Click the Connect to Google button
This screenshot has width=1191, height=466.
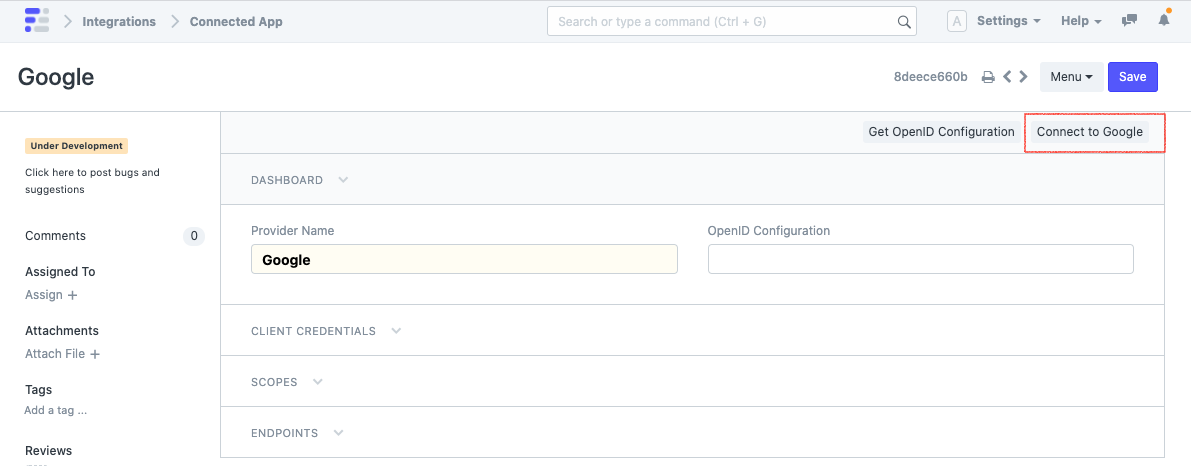(x=1089, y=132)
